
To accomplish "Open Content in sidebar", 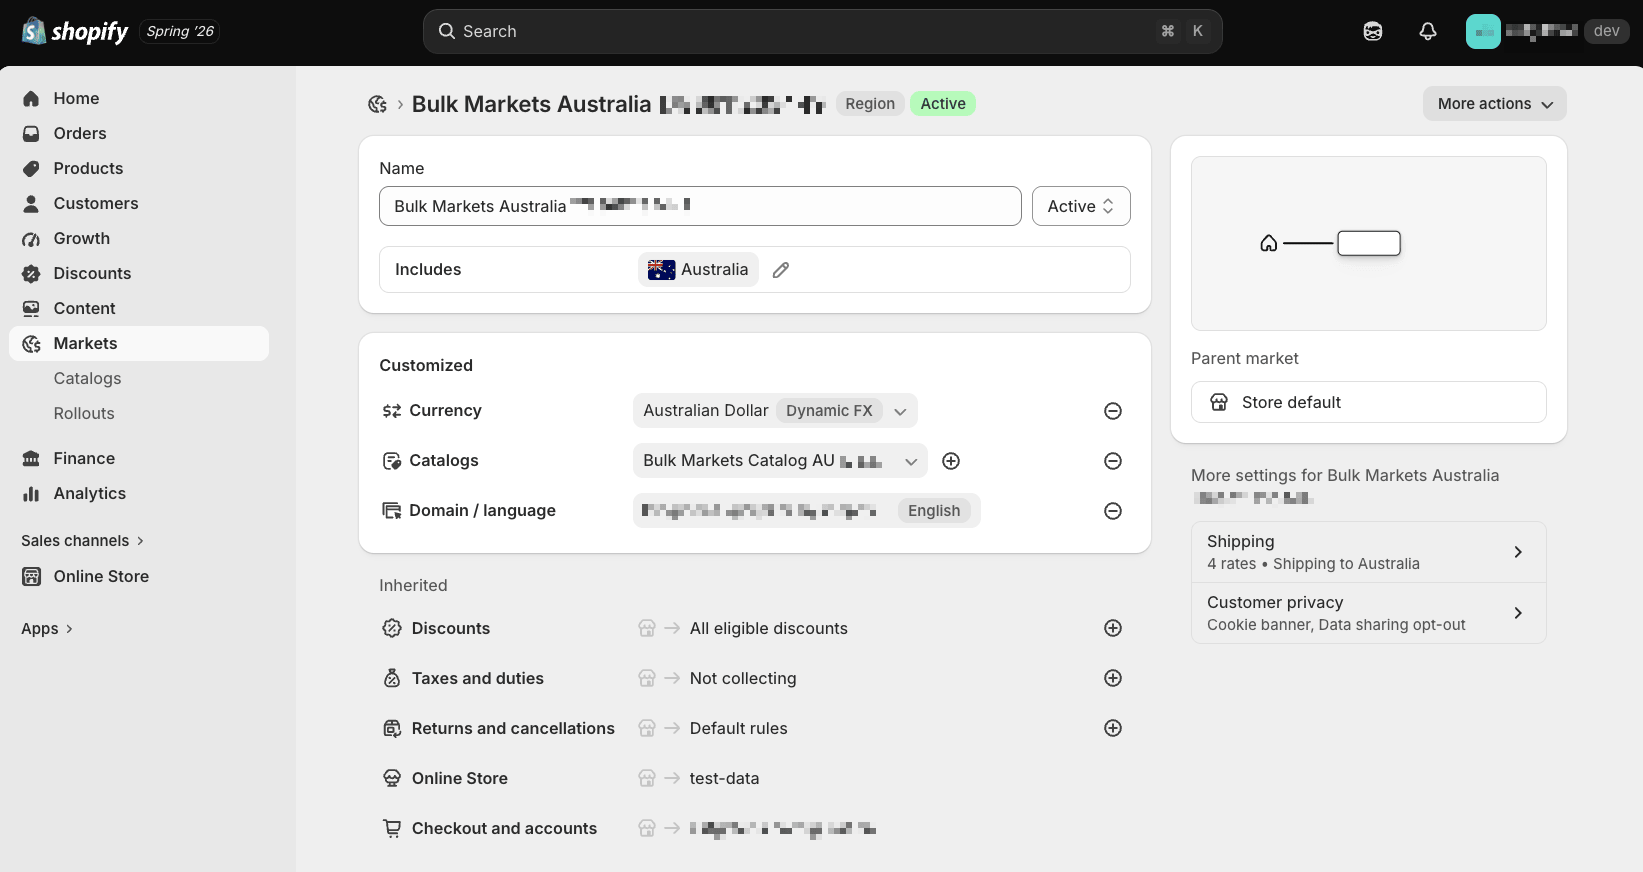I will [139, 308].
